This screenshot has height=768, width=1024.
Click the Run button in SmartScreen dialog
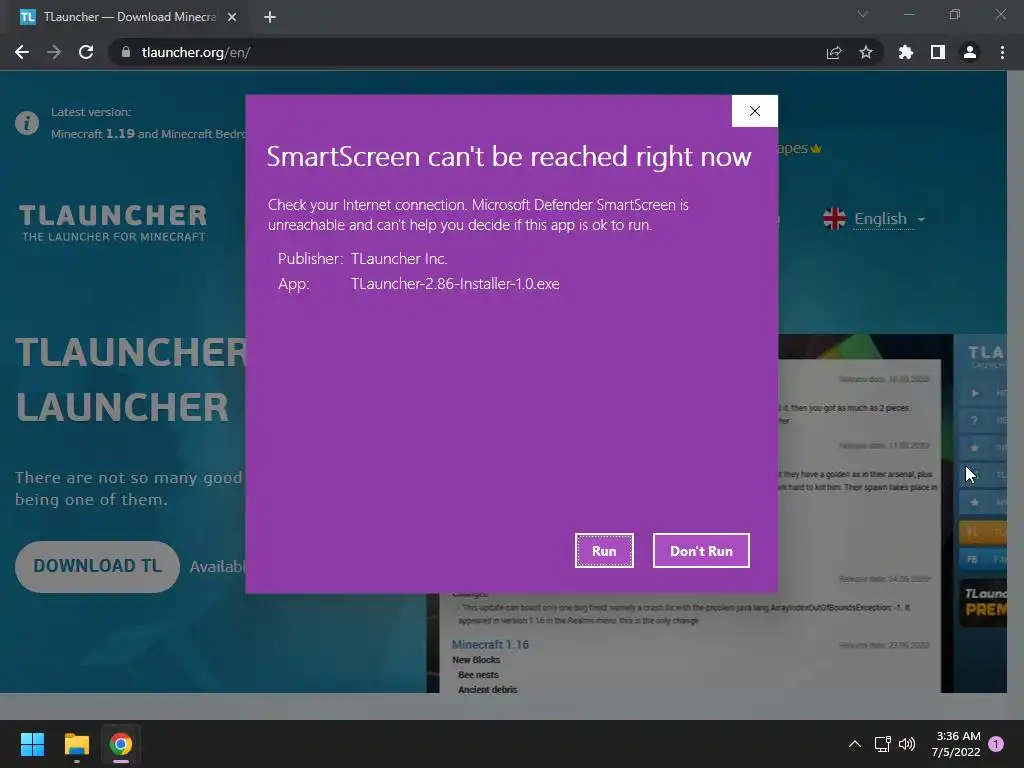604,551
